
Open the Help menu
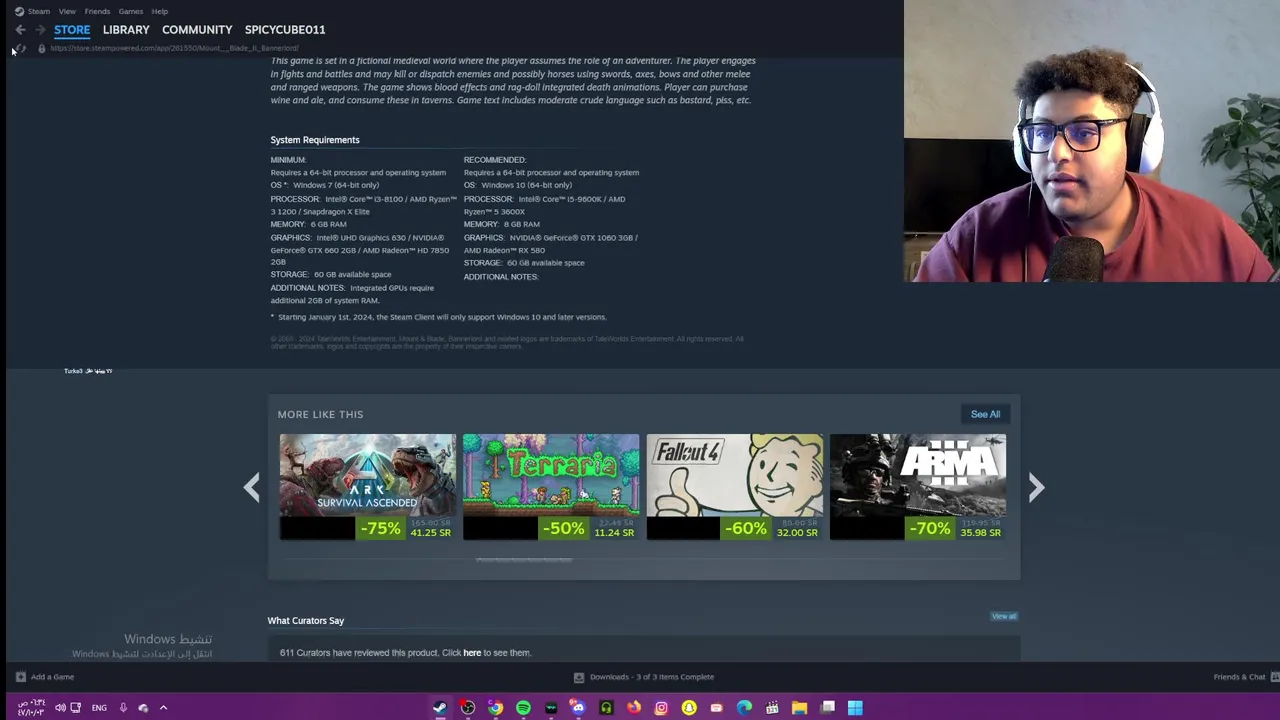(160, 11)
